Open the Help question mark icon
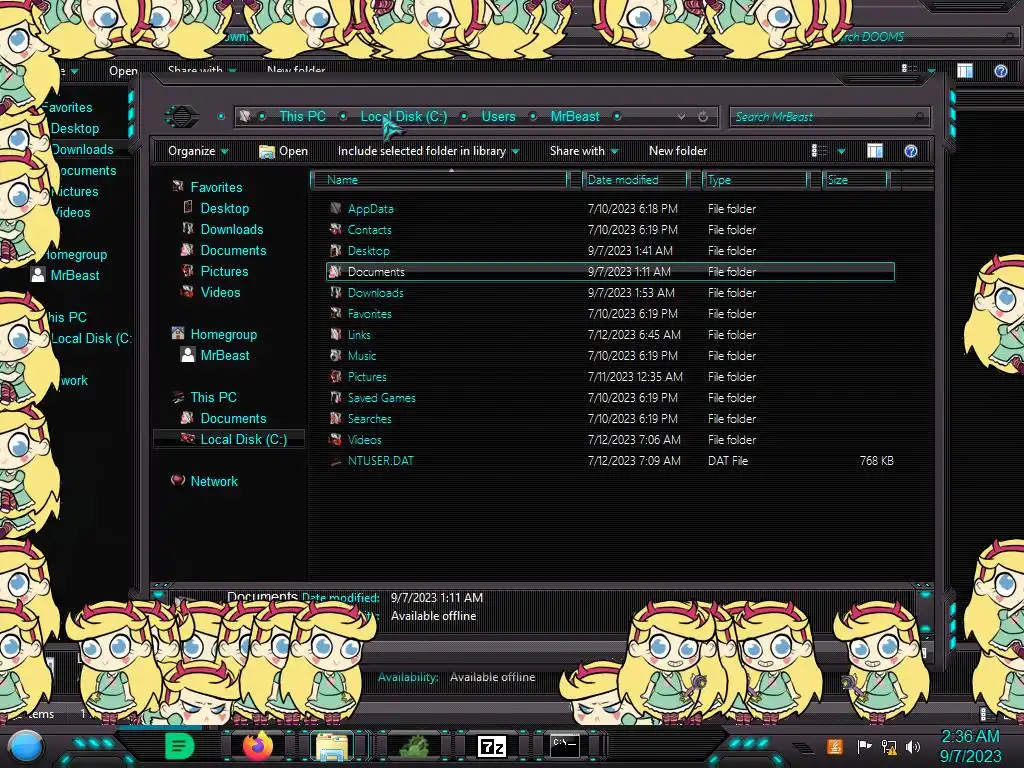1024x768 pixels. (910, 151)
